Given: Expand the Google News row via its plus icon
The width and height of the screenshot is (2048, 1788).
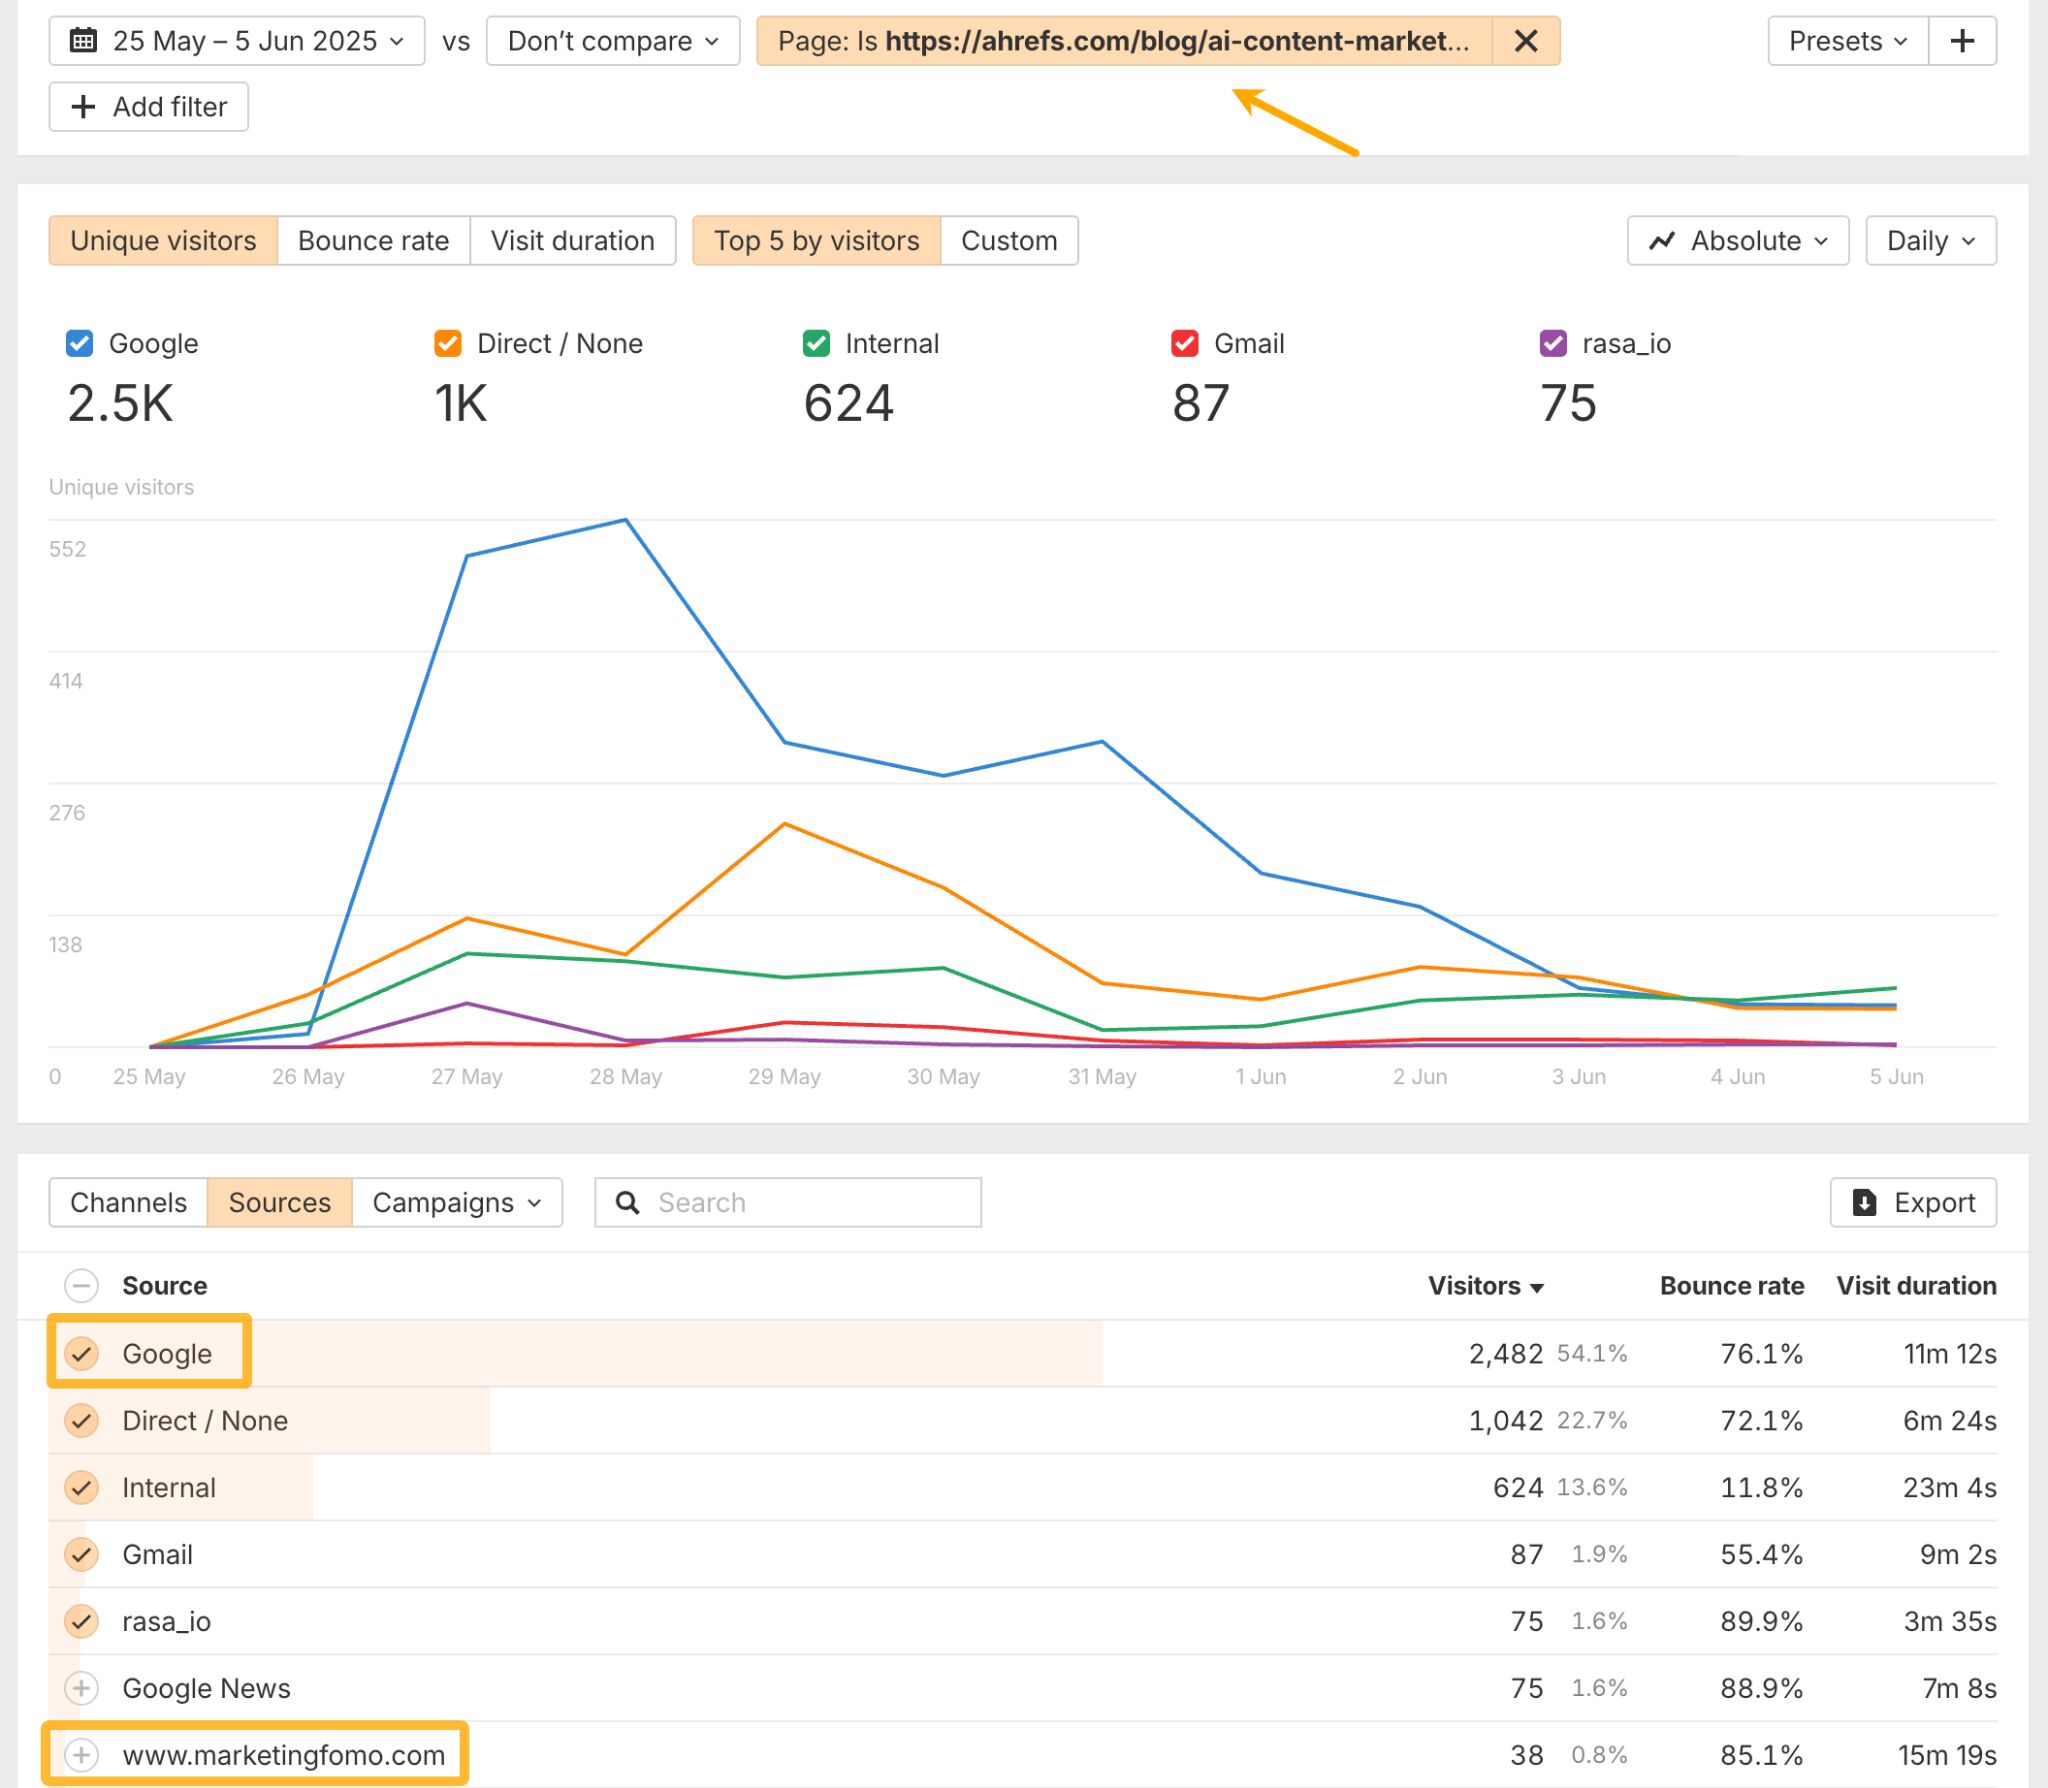Looking at the screenshot, I should pos(81,1688).
